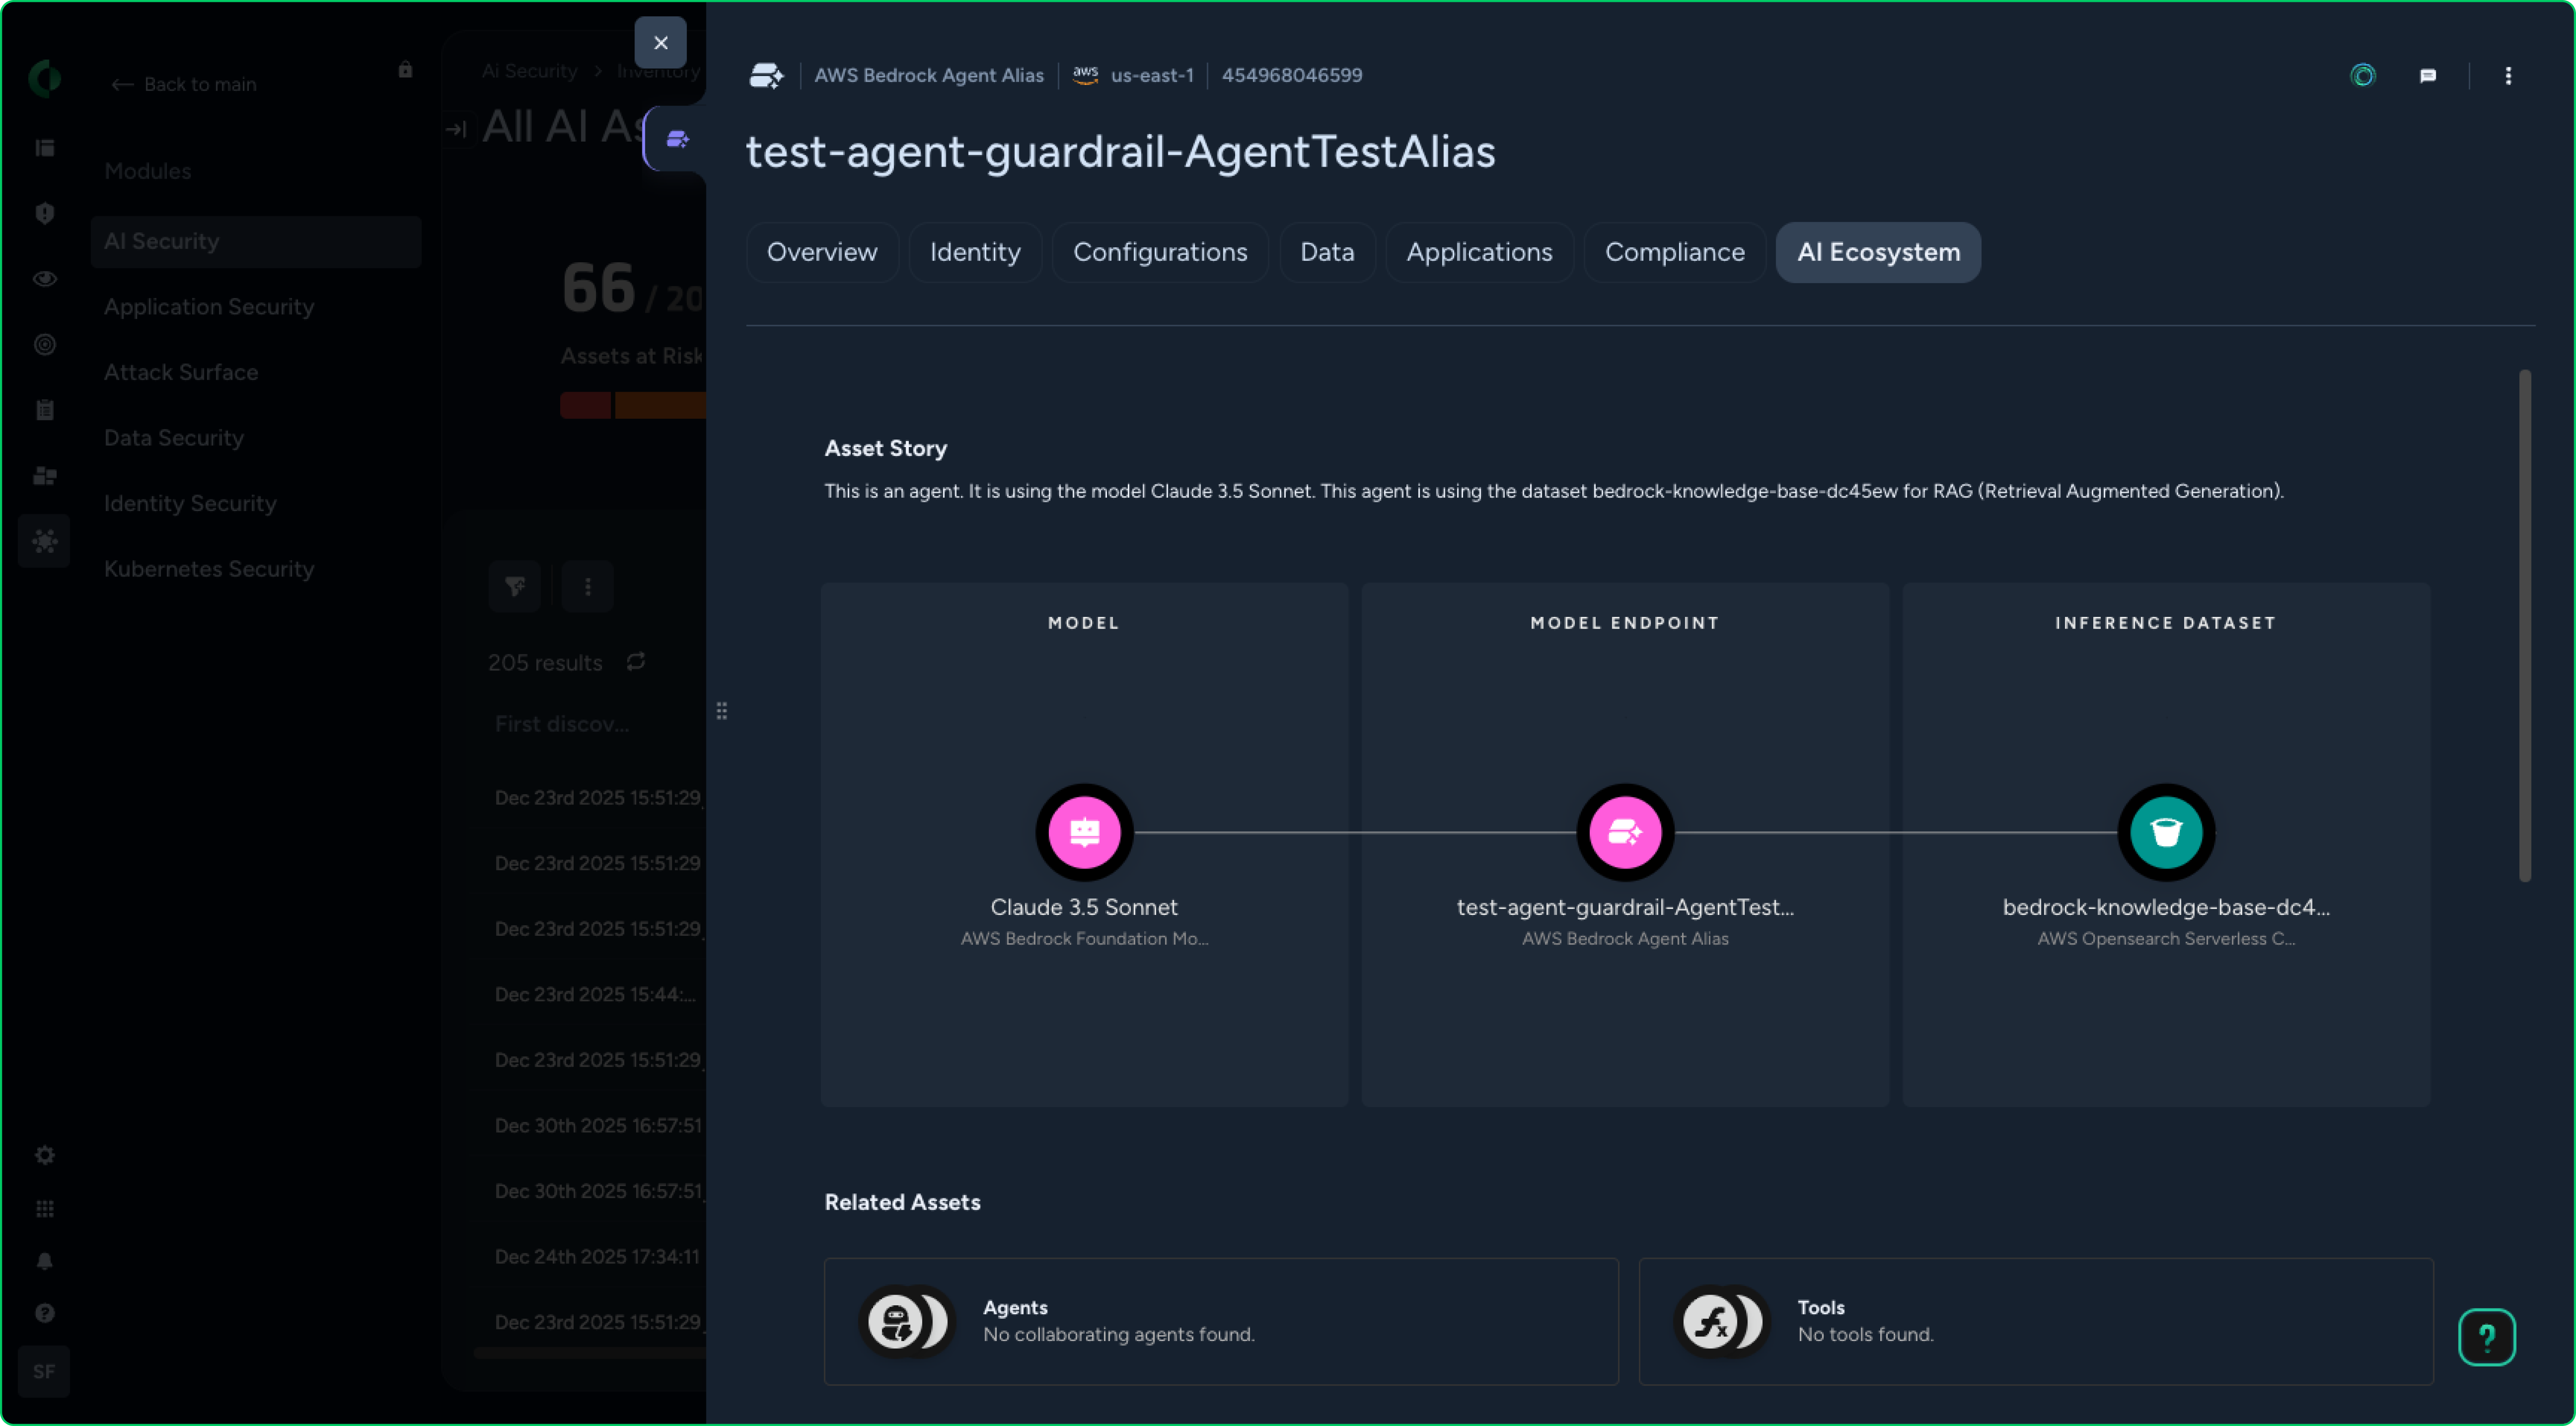Go to the Applications tab
The height and width of the screenshot is (1426, 2576).
click(x=1479, y=252)
